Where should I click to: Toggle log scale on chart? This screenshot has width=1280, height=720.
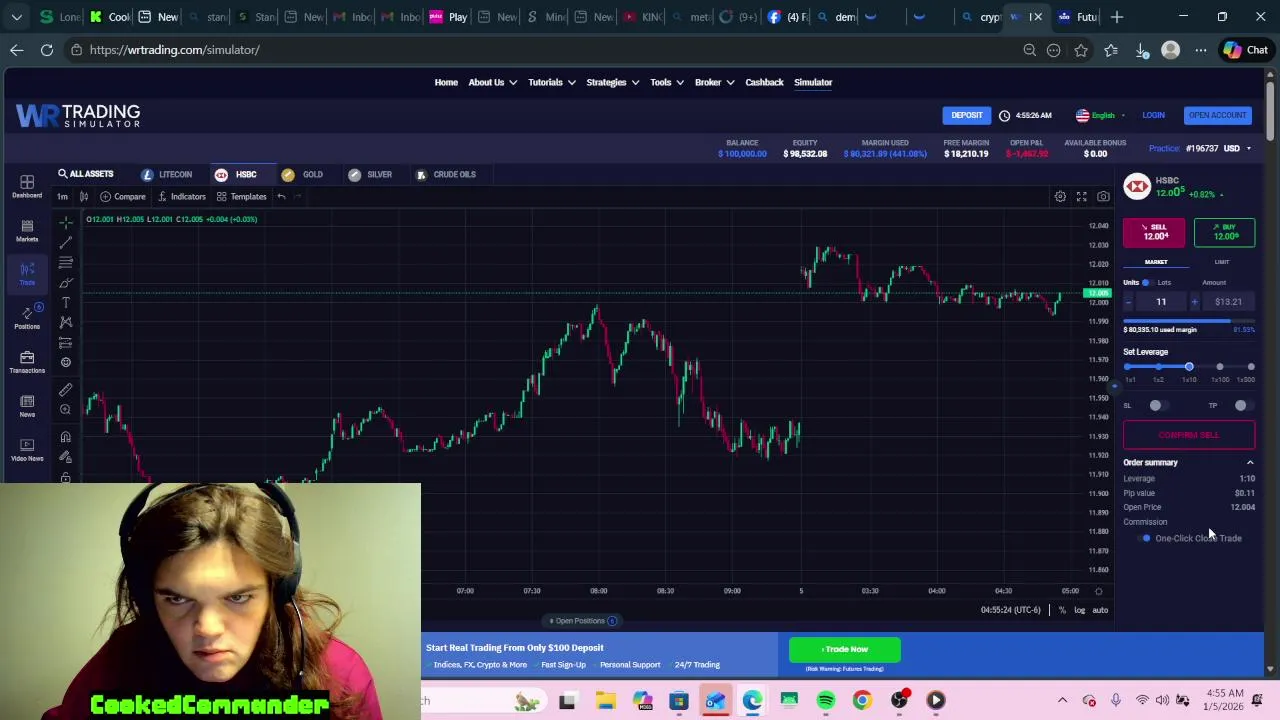(1079, 610)
